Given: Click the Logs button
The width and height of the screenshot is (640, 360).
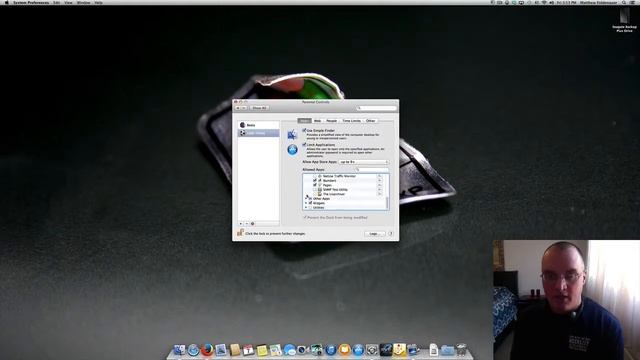Looking at the screenshot, I should 374,233.
